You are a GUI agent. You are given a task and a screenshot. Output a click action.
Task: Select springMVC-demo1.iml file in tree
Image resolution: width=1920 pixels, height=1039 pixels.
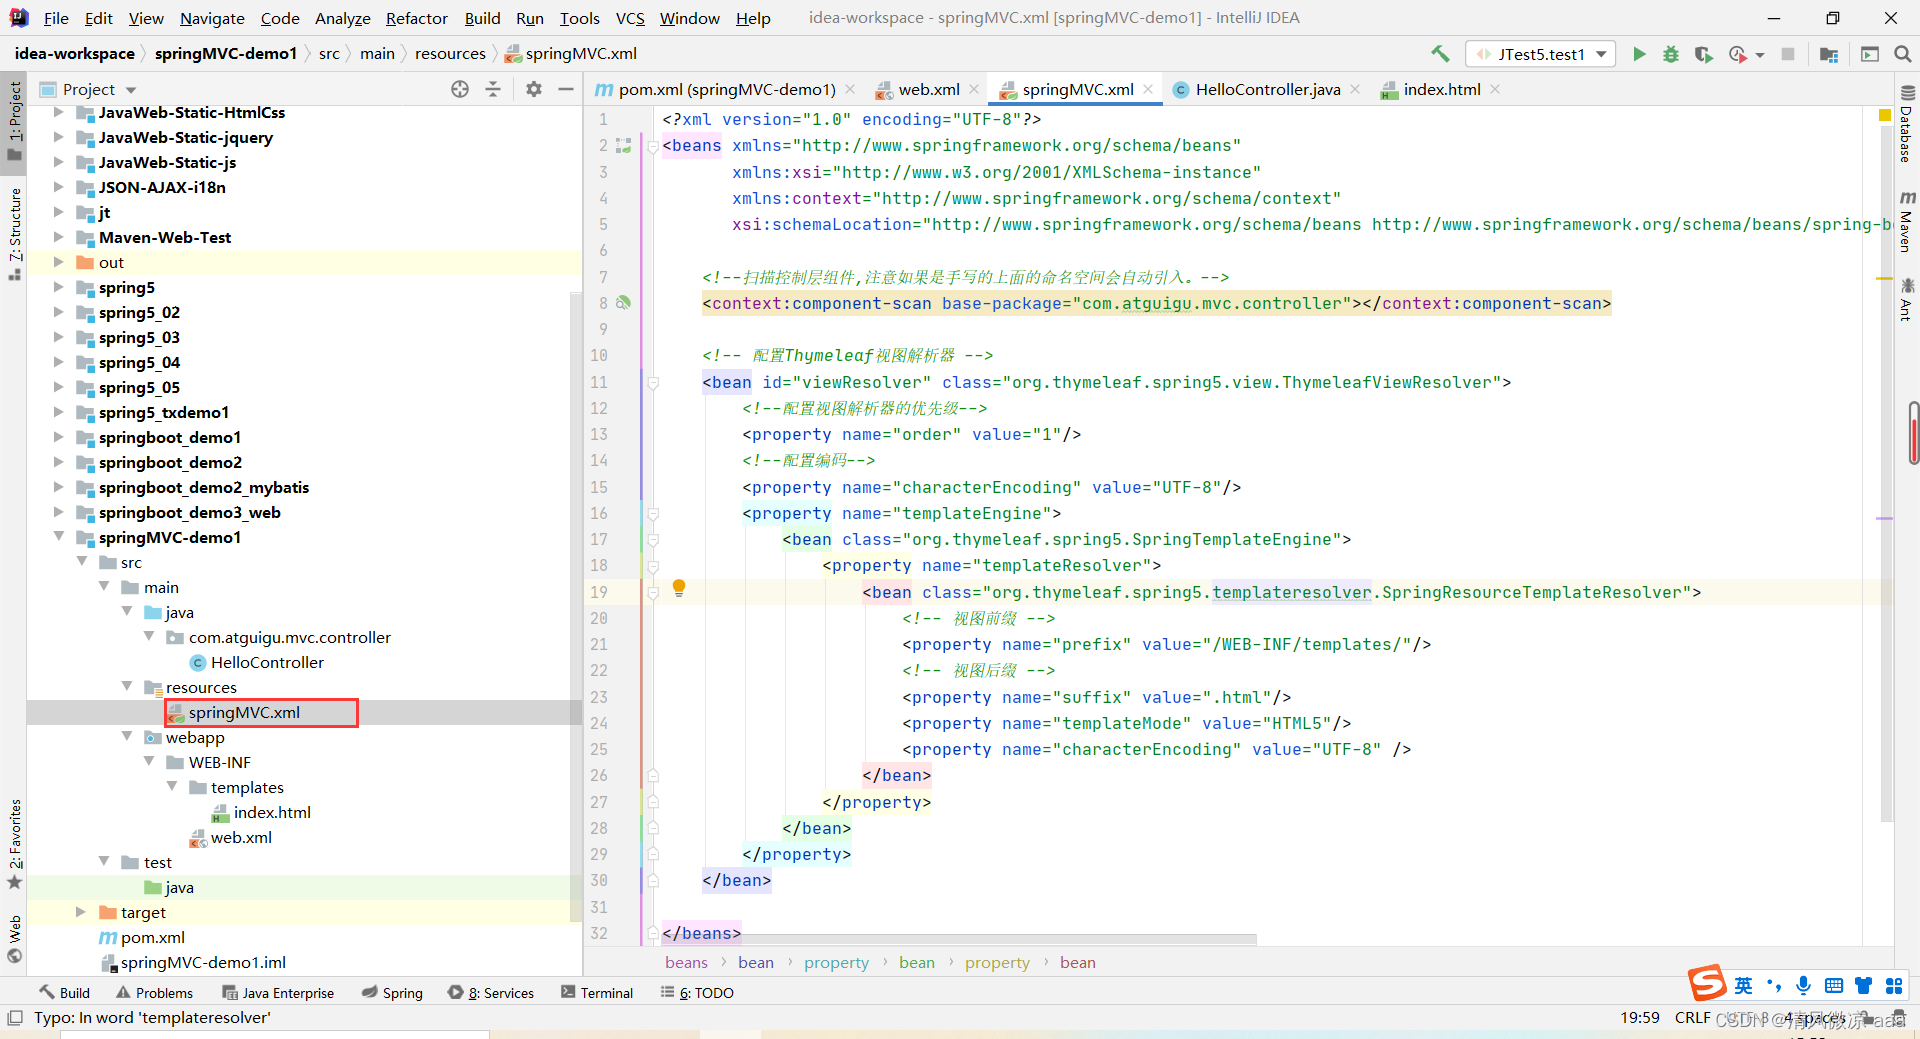point(202,962)
